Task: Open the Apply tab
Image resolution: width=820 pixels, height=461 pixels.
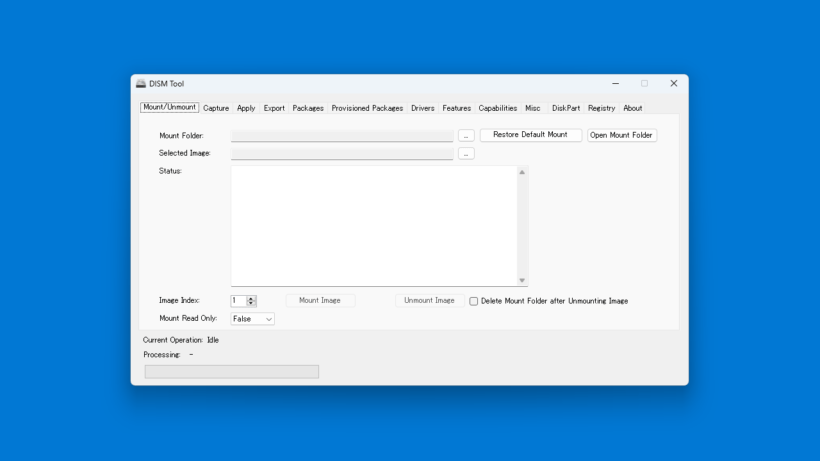Action: point(246,108)
